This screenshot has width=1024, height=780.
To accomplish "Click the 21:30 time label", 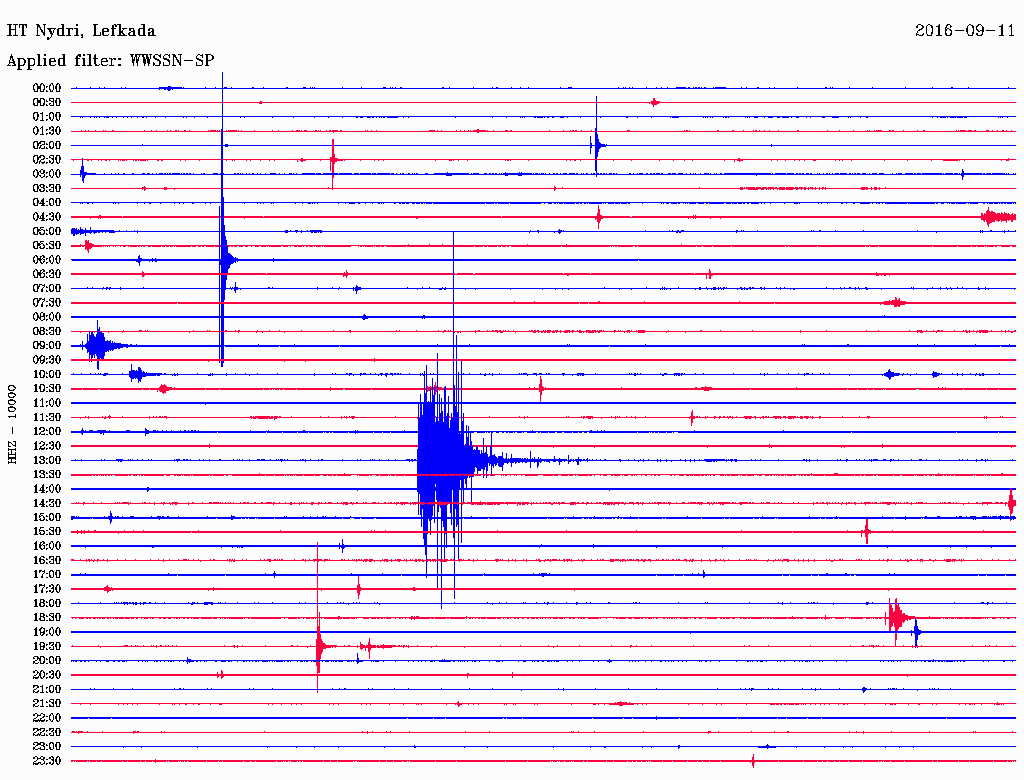I will tap(47, 704).
